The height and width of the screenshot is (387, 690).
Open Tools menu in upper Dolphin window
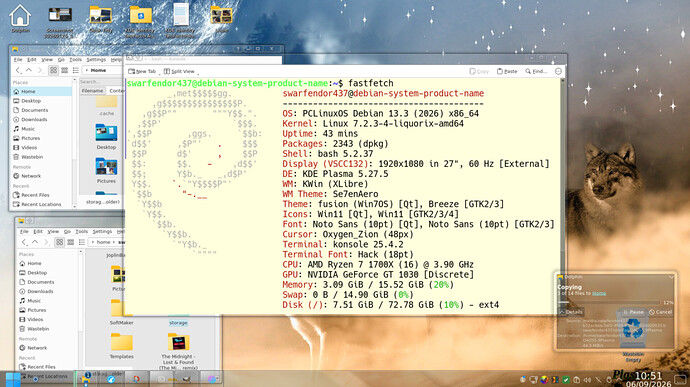coord(75,59)
